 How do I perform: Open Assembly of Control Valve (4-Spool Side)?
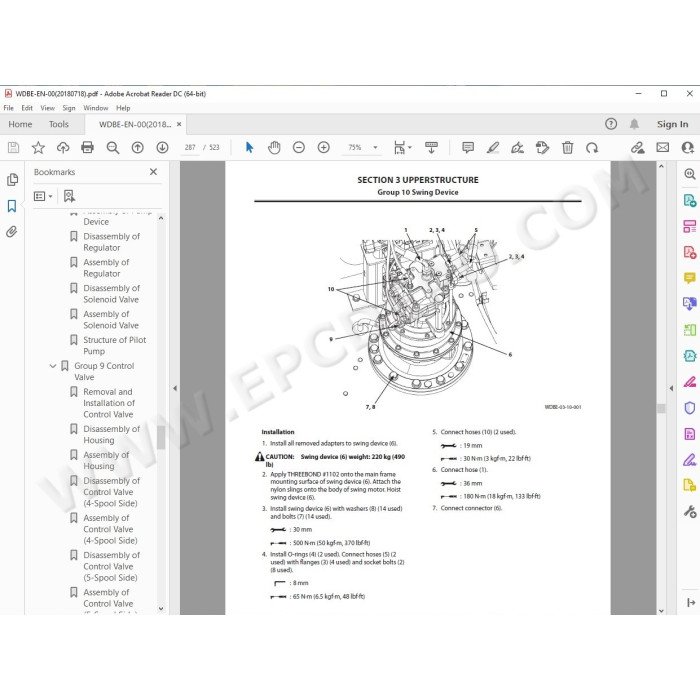(110, 529)
